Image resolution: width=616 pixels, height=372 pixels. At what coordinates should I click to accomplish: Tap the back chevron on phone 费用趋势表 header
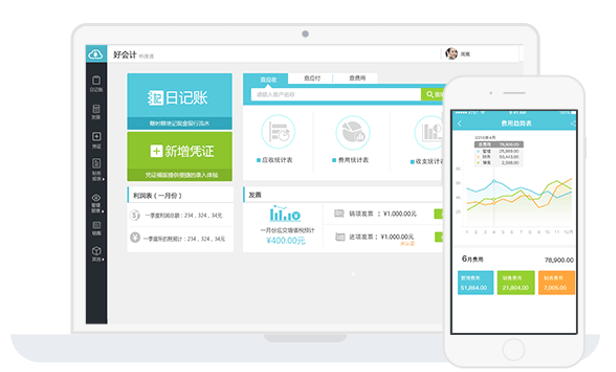[460, 124]
